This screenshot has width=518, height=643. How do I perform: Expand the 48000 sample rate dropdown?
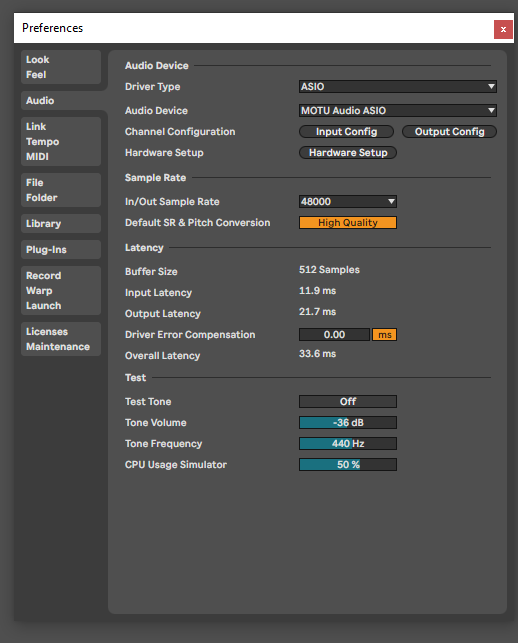coord(347,201)
